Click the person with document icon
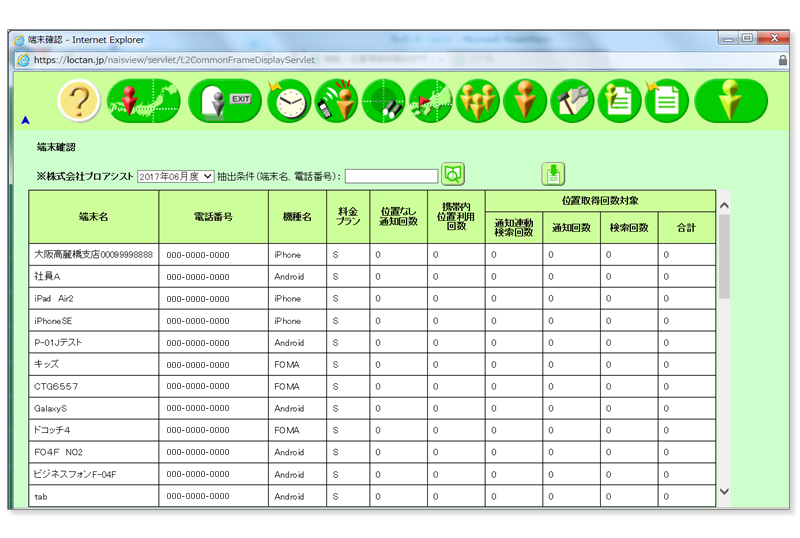The width and height of the screenshot is (800, 538). [x=619, y=101]
